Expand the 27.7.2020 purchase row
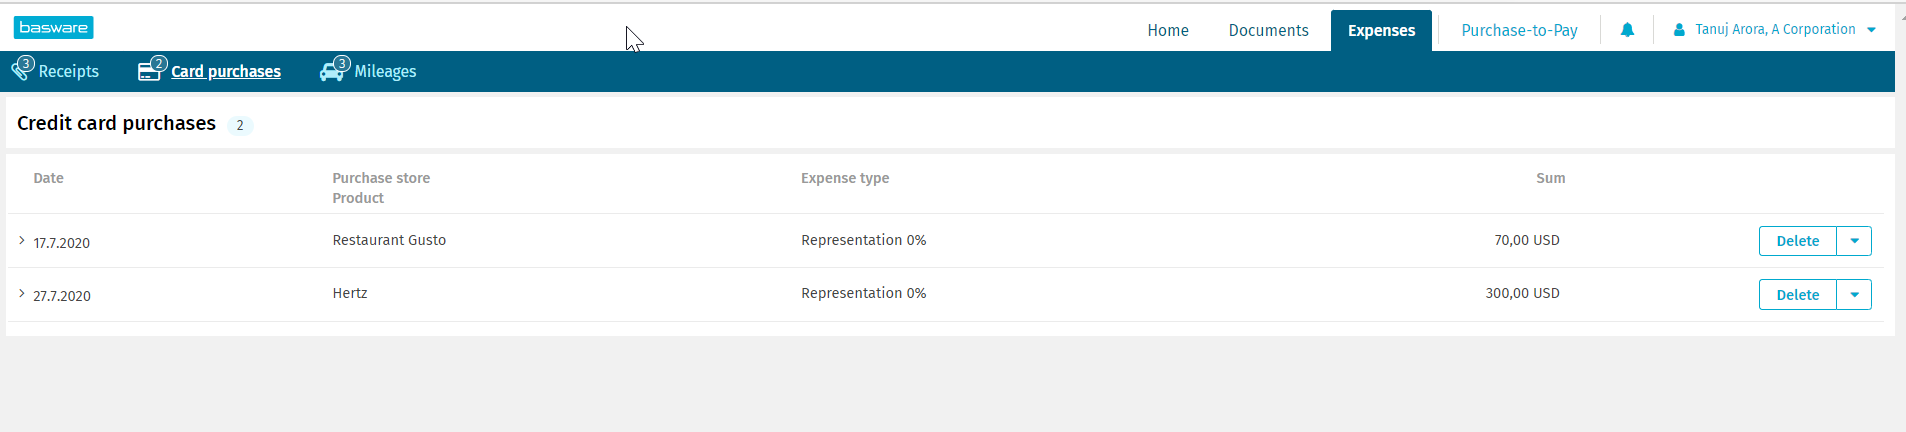This screenshot has height=432, width=1906. point(22,294)
